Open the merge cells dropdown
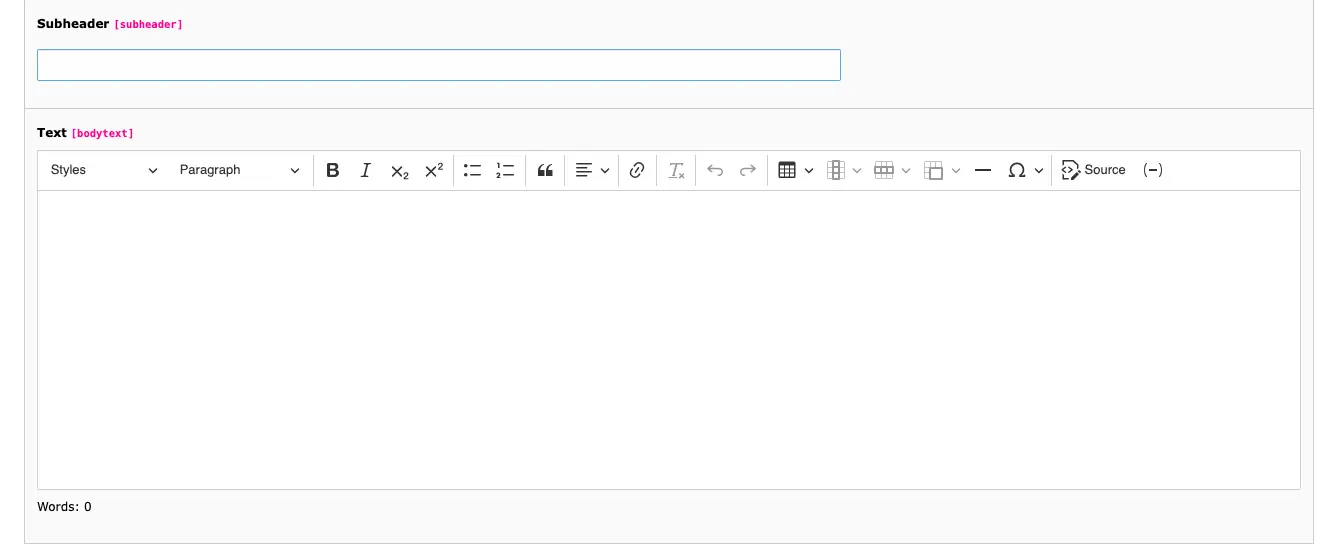Viewport: 1338px width, 559px height. click(942, 170)
